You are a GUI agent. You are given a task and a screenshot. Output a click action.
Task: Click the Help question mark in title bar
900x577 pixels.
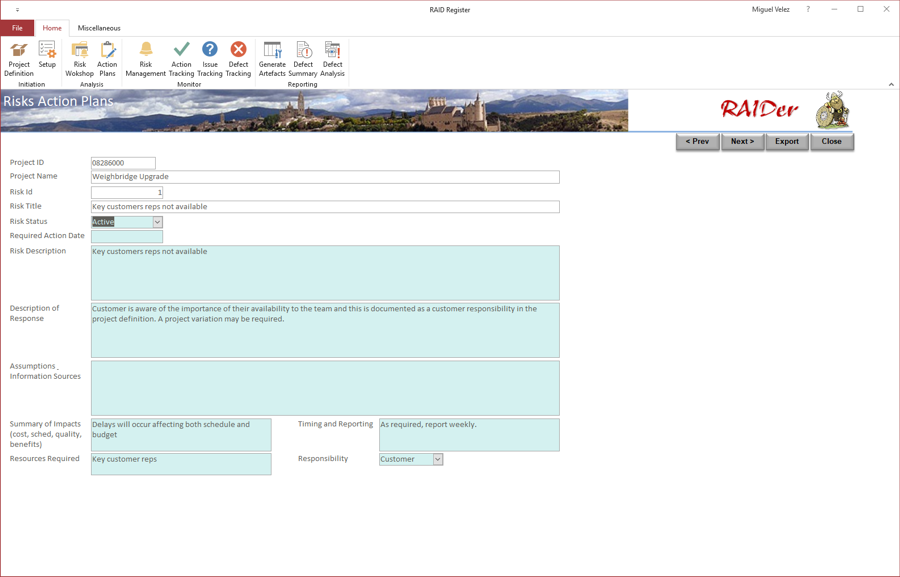pyautogui.click(x=808, y=9)
